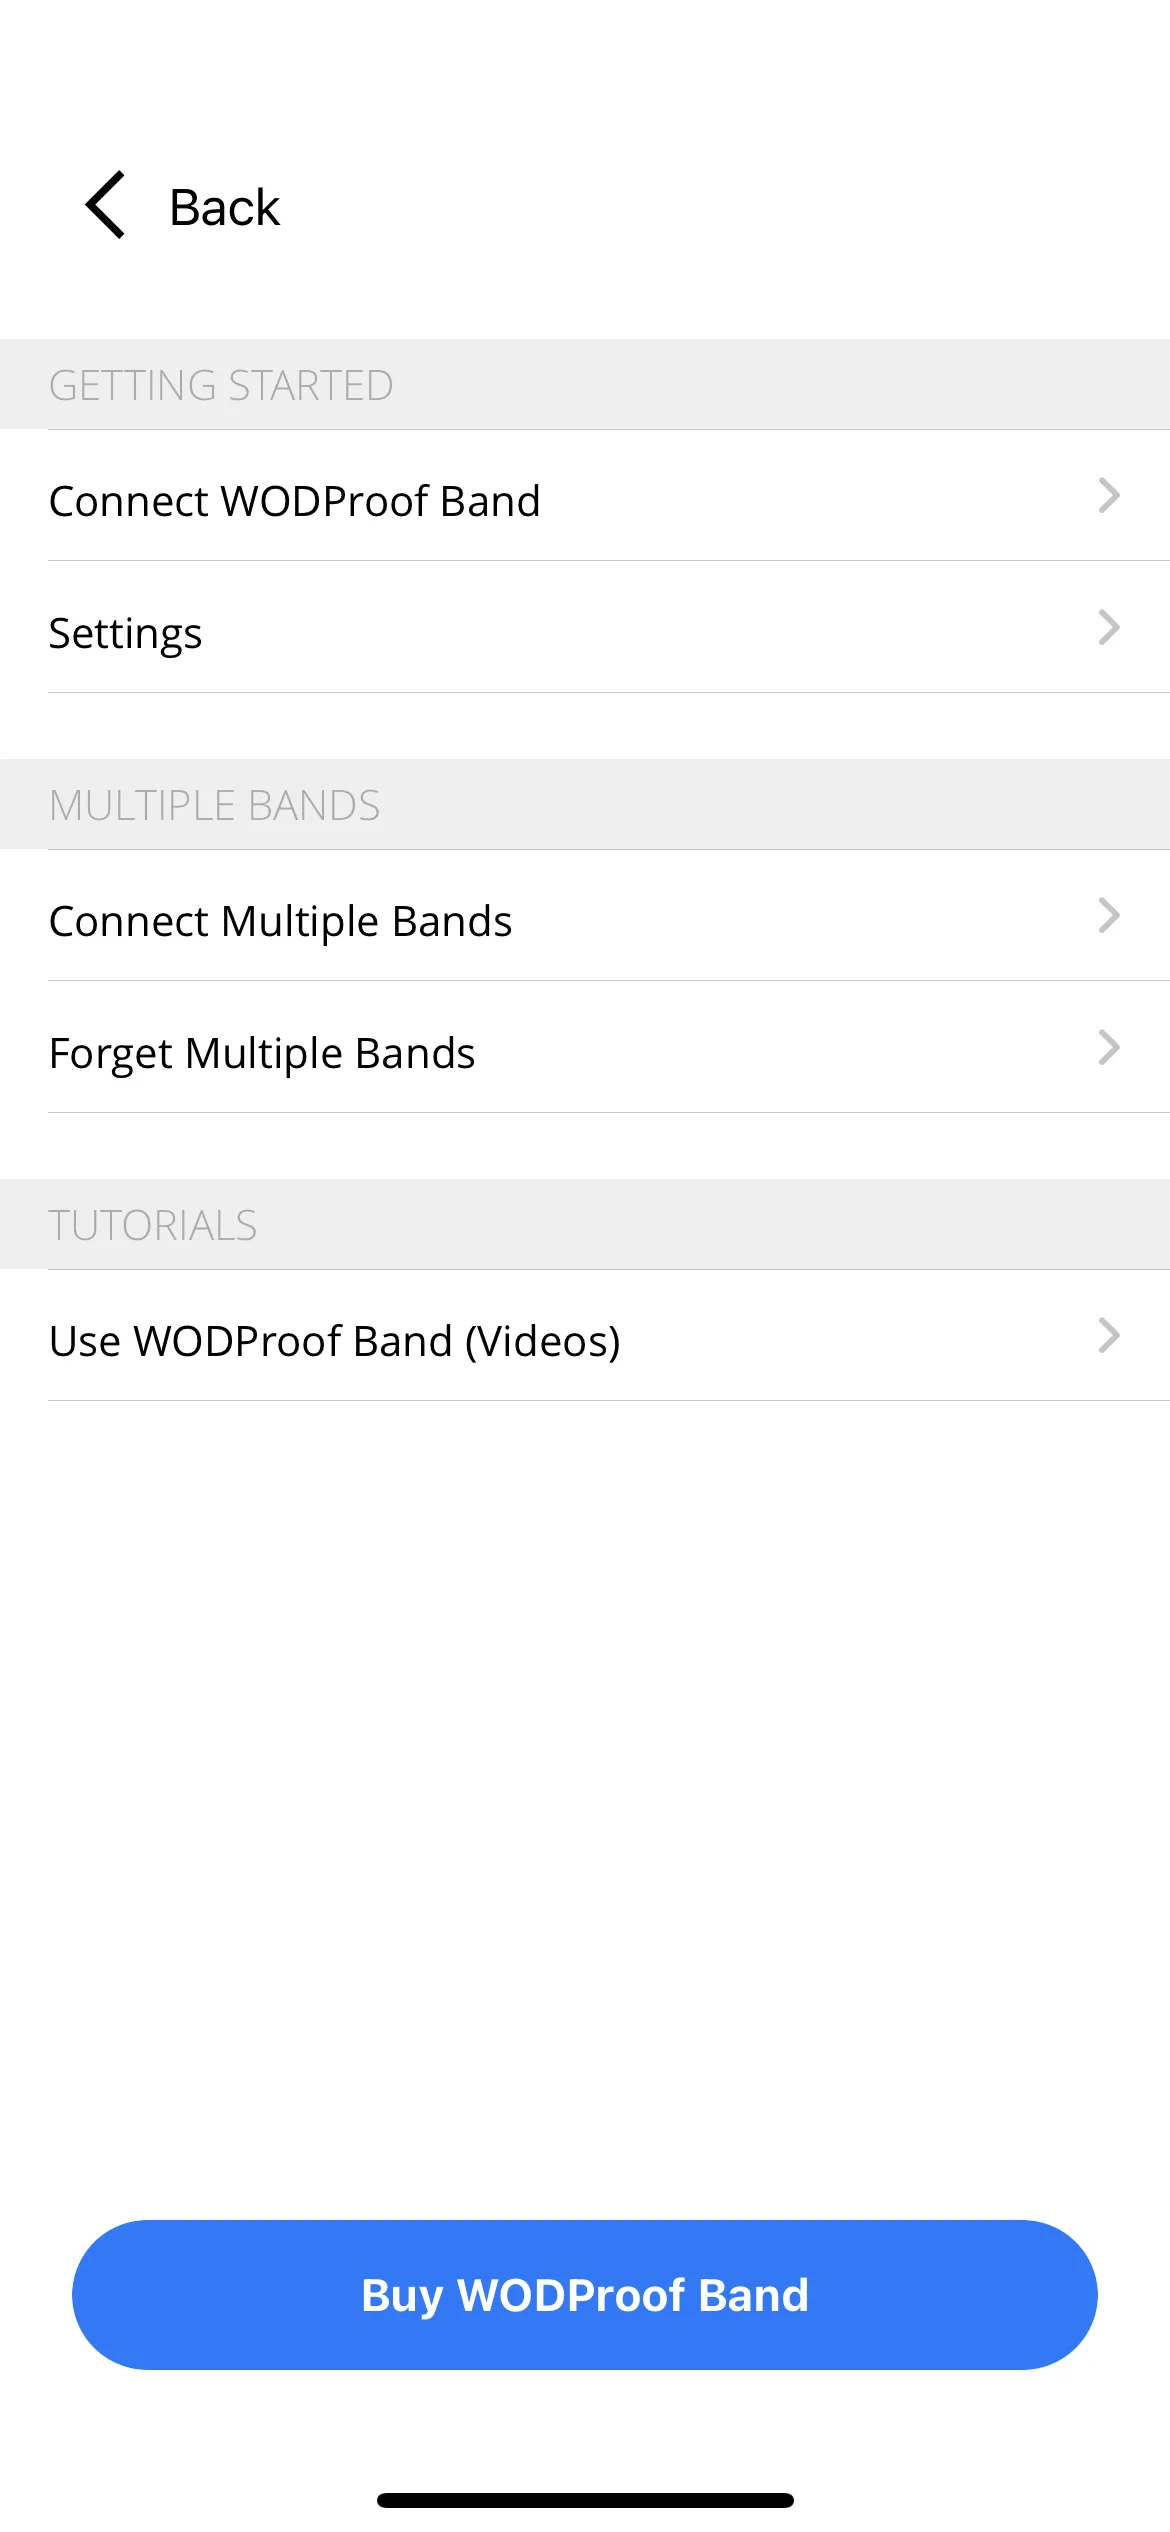The height and width of the screenshot is (2532, 1170).
Task: Tap the home indicator bar
Action: [x=585, y=2500]
